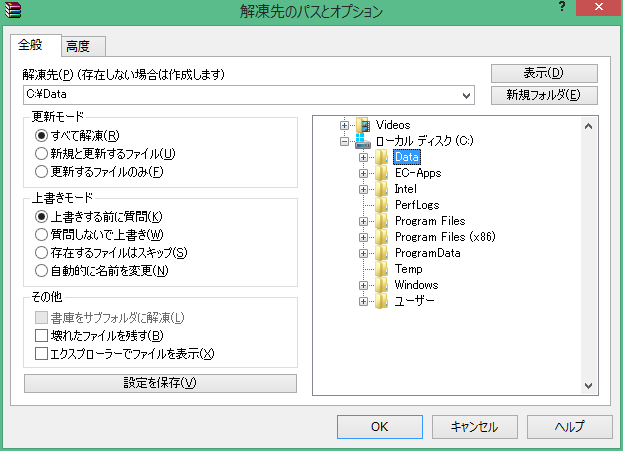Screen dimensions: 623x451
Task: Click the Data folder icon
Action: point(382,157)
